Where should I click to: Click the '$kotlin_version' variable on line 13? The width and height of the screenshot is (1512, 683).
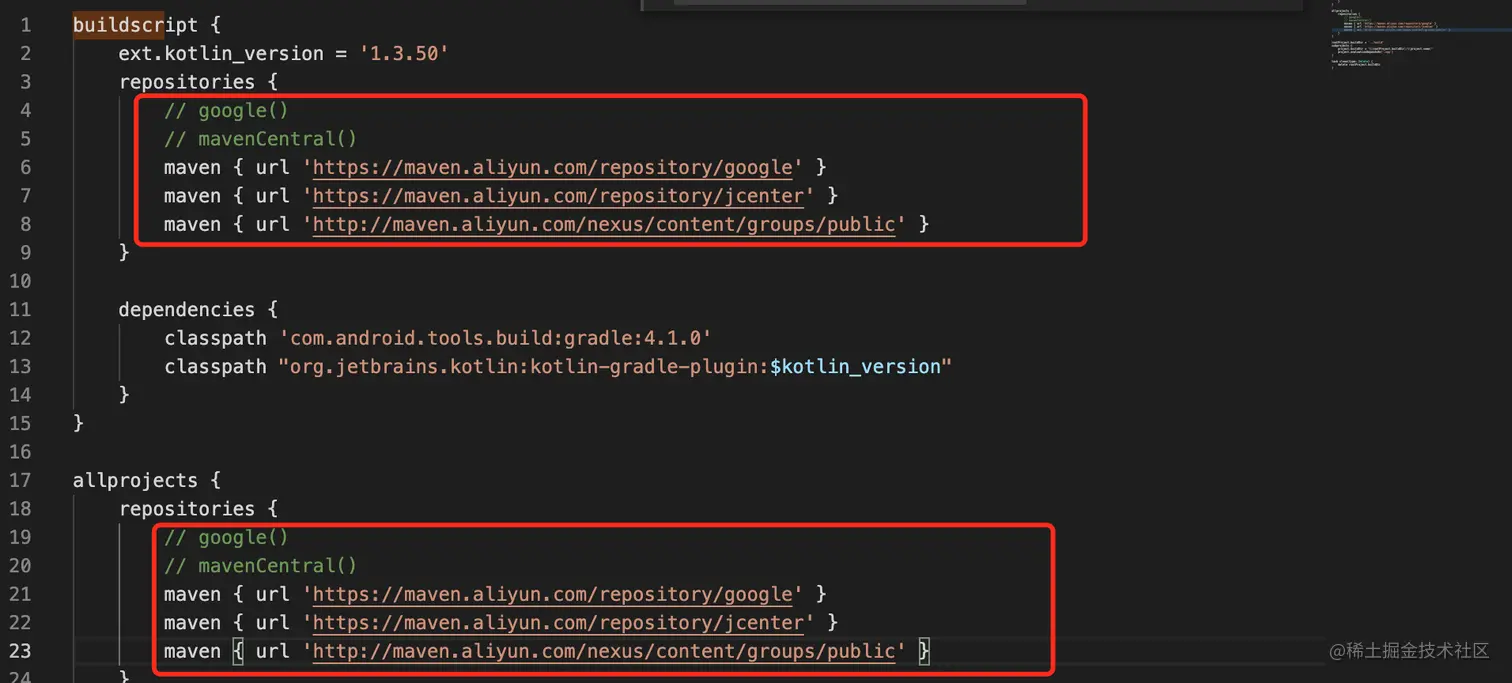pyautogui.click(x=855, y=366)
